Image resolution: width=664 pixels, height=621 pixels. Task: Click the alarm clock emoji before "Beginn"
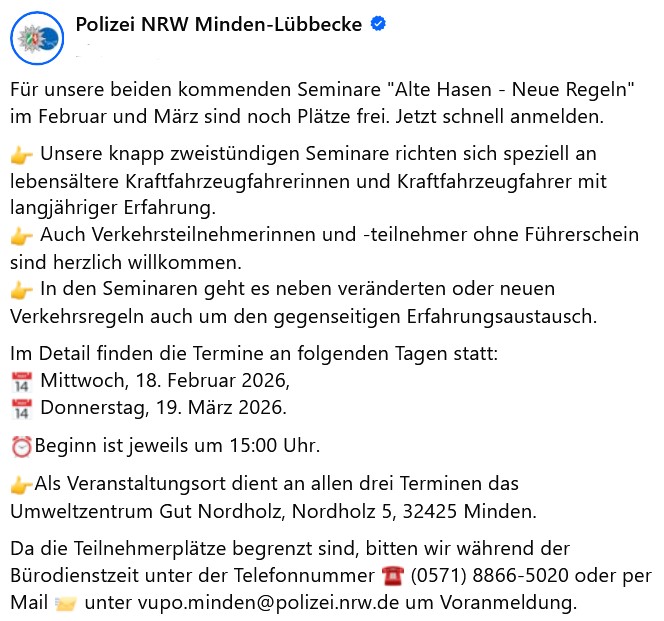pos(21,446)
